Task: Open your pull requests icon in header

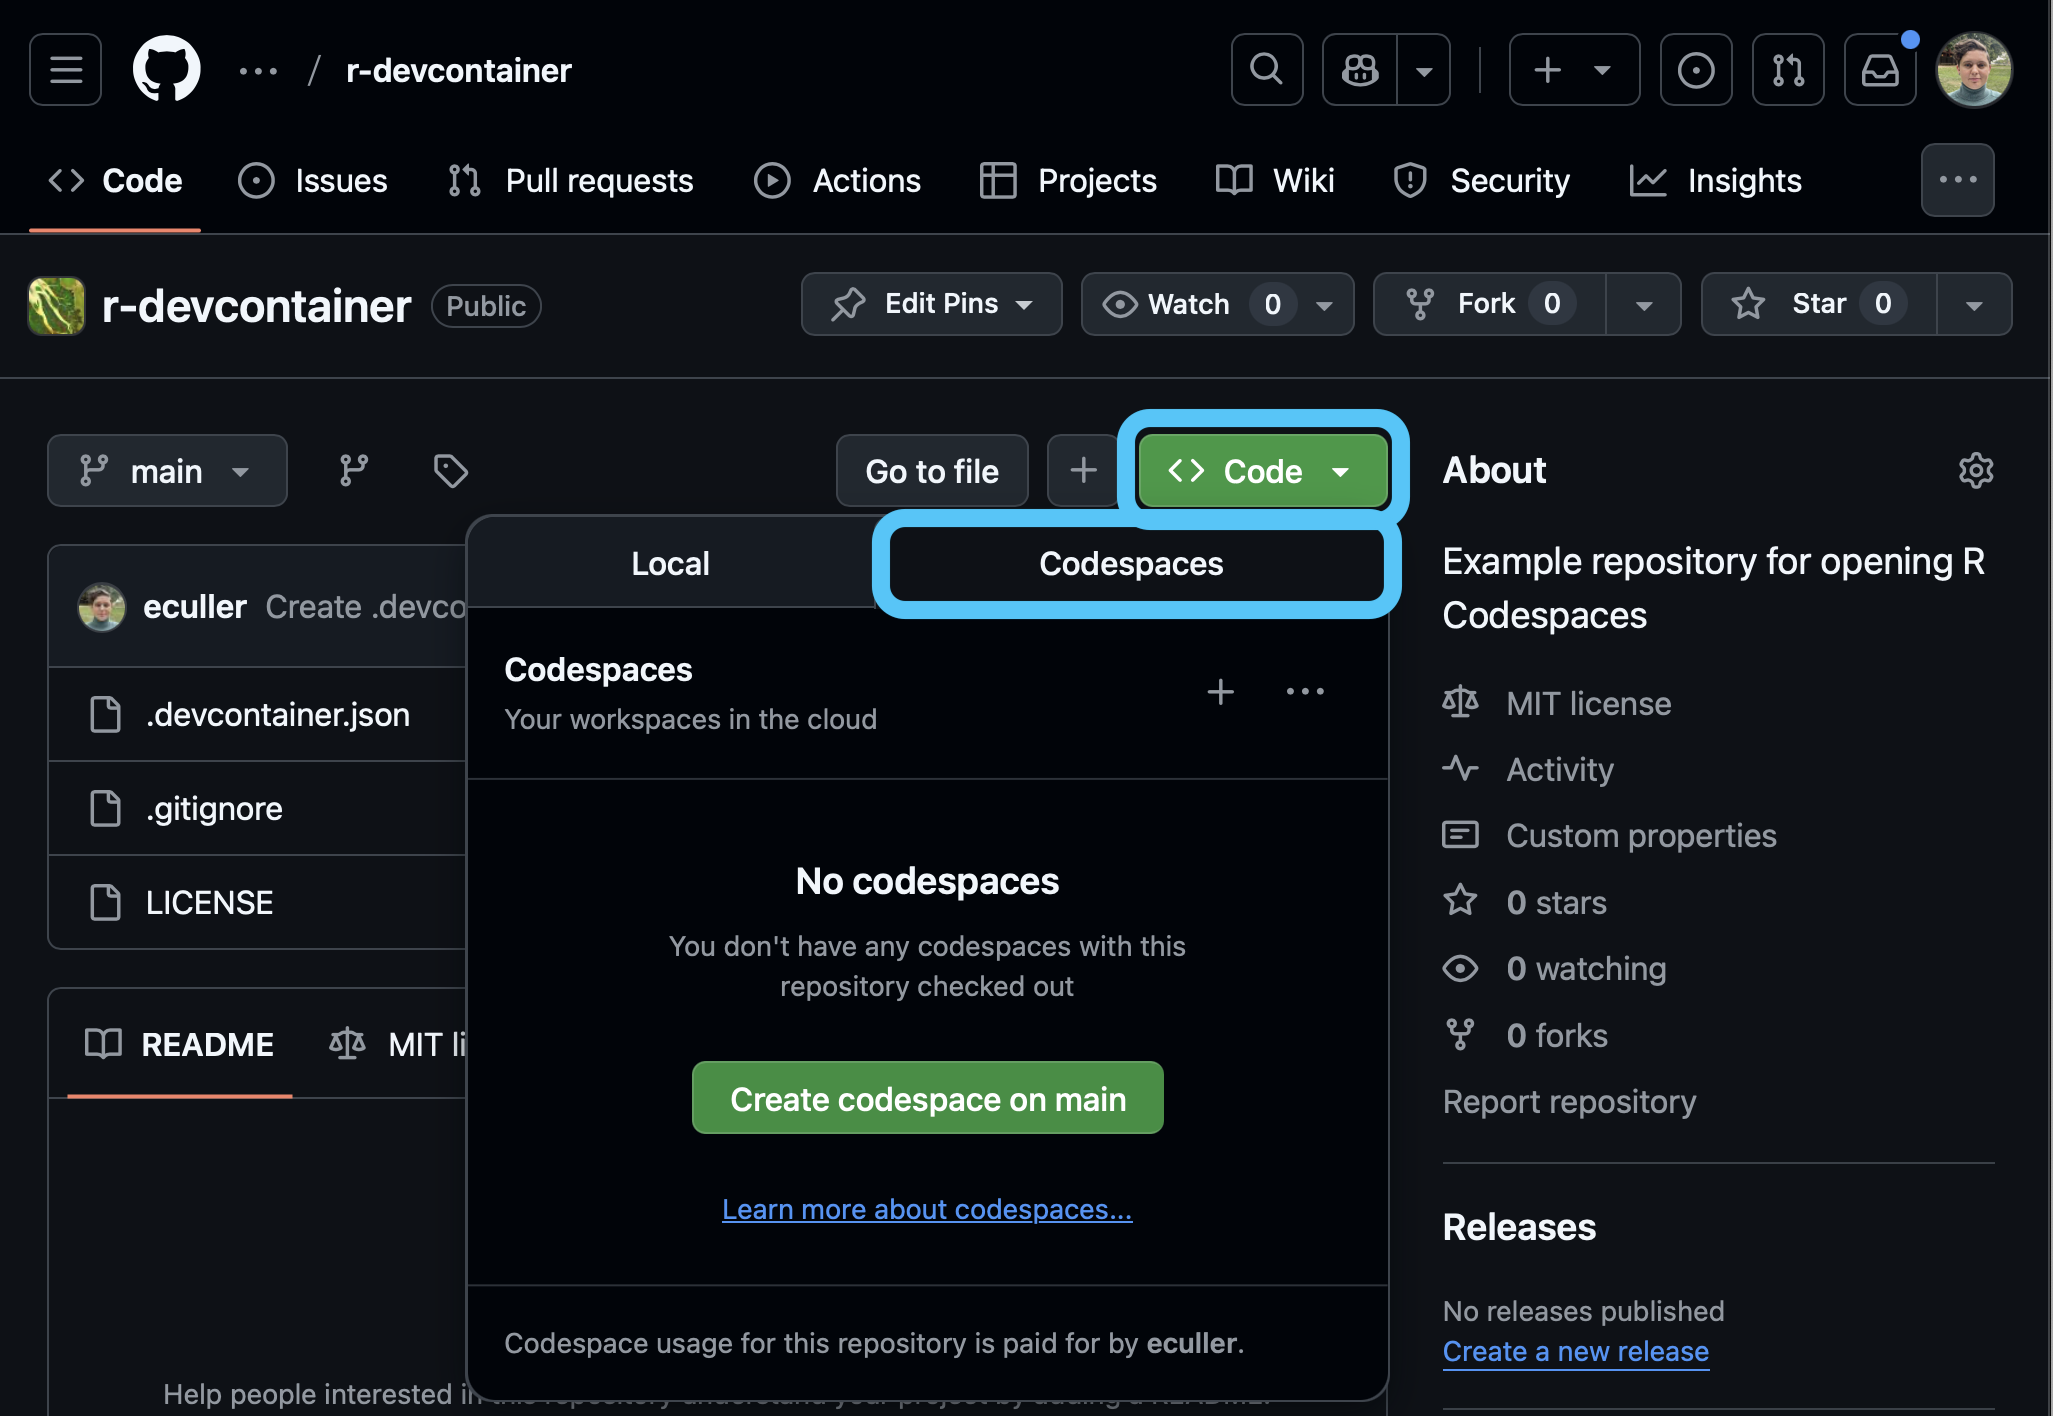Action: click(1788, 70)
